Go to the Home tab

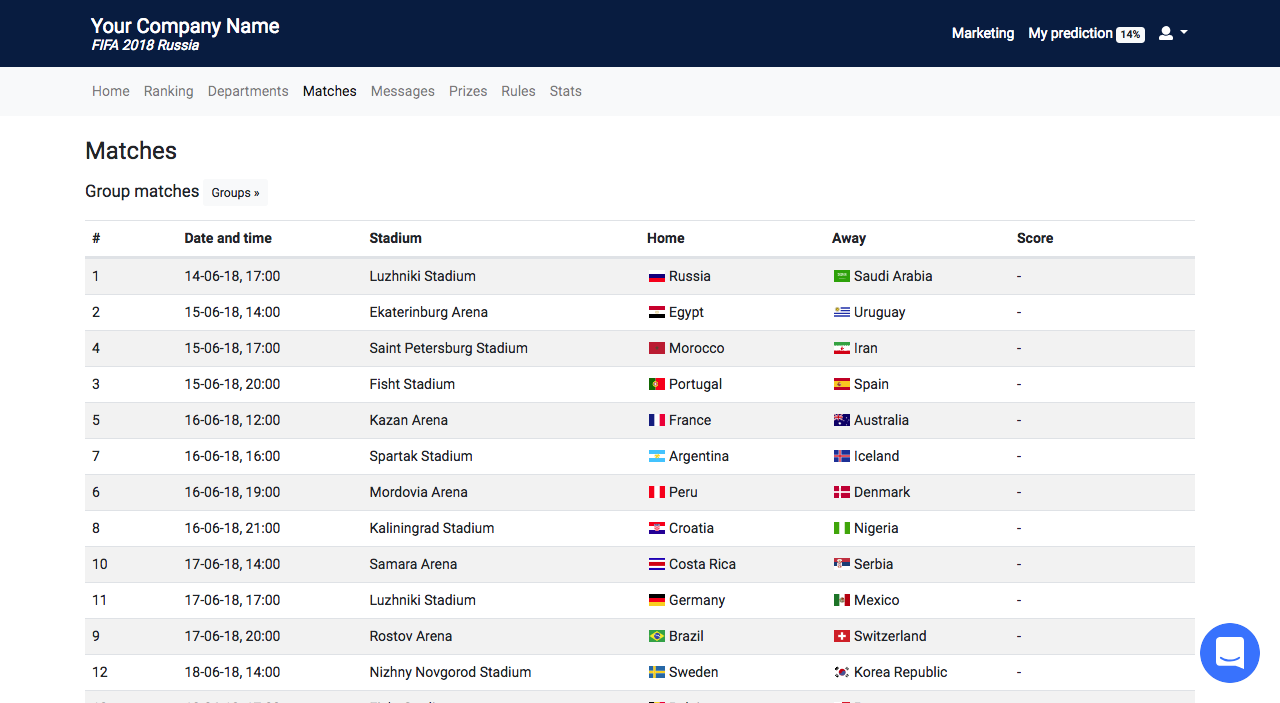click(111, 91)
